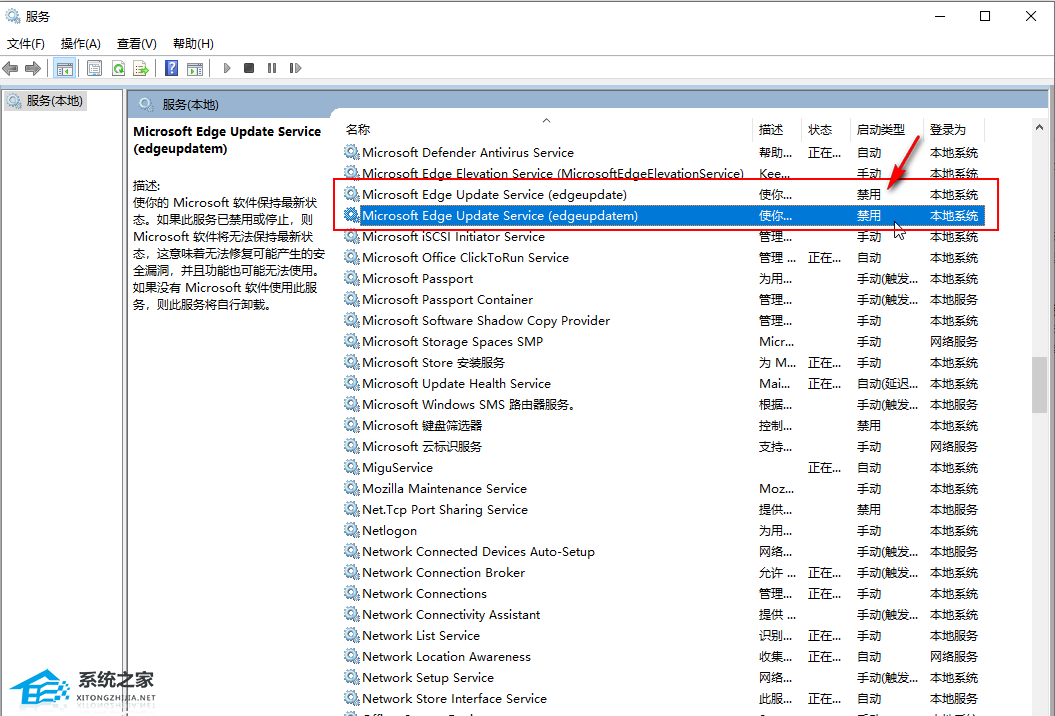Open Help via the blue question-mark icon

click(x=172, y=68)
